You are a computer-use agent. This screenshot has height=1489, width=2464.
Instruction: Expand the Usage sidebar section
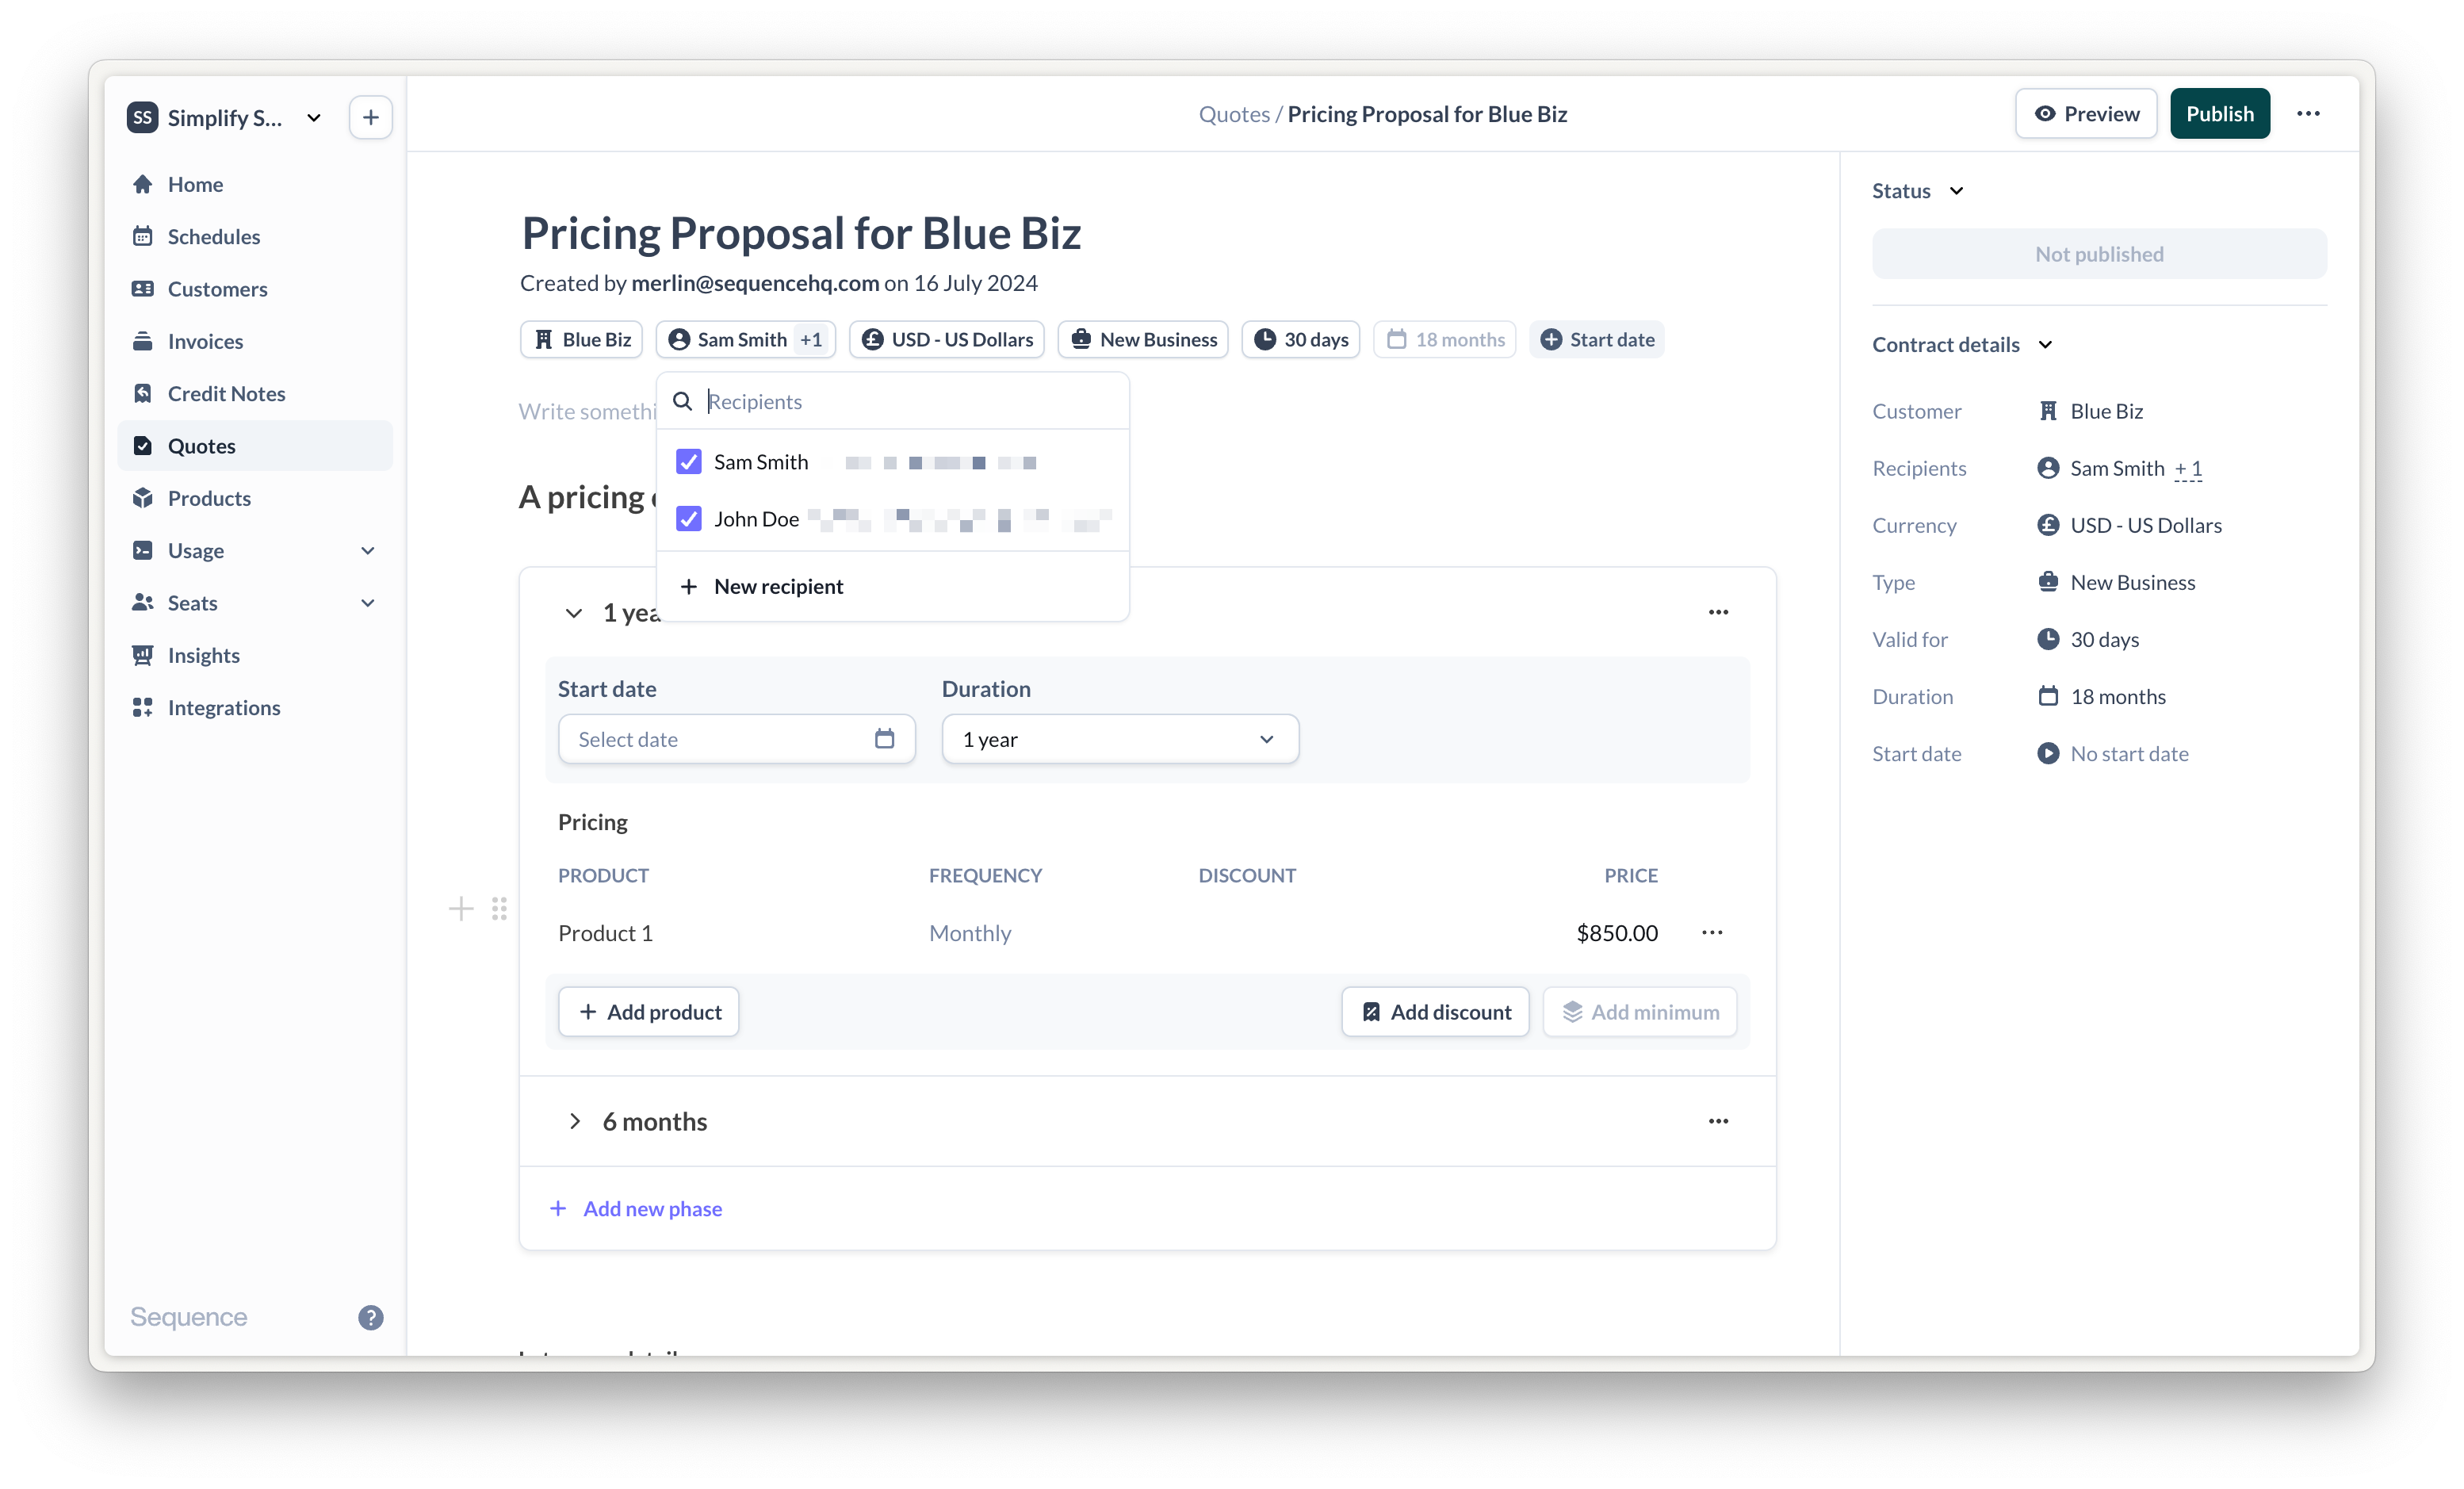tap(368, 550)
